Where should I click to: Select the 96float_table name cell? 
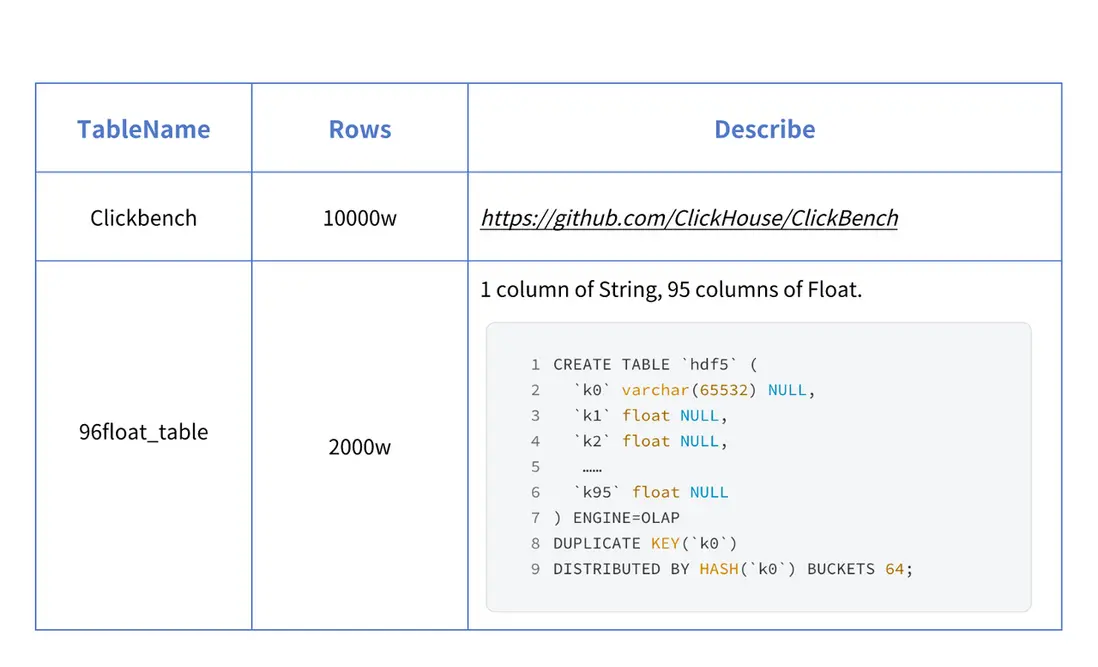coord(143,432)
